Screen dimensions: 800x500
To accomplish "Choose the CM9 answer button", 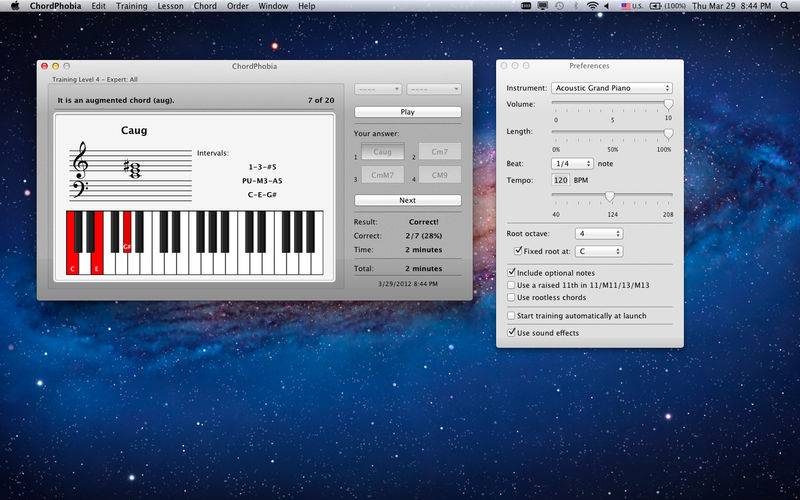I will [x=439, y=175].
